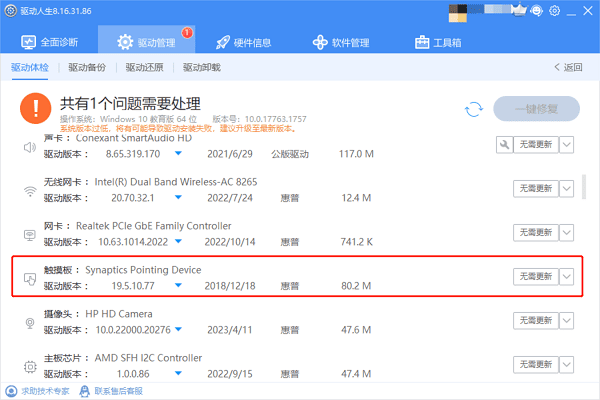This screenshot has height=400, width=600.
Task: Click the red notification badge on 驱动管理
Action: coord(187,33)
